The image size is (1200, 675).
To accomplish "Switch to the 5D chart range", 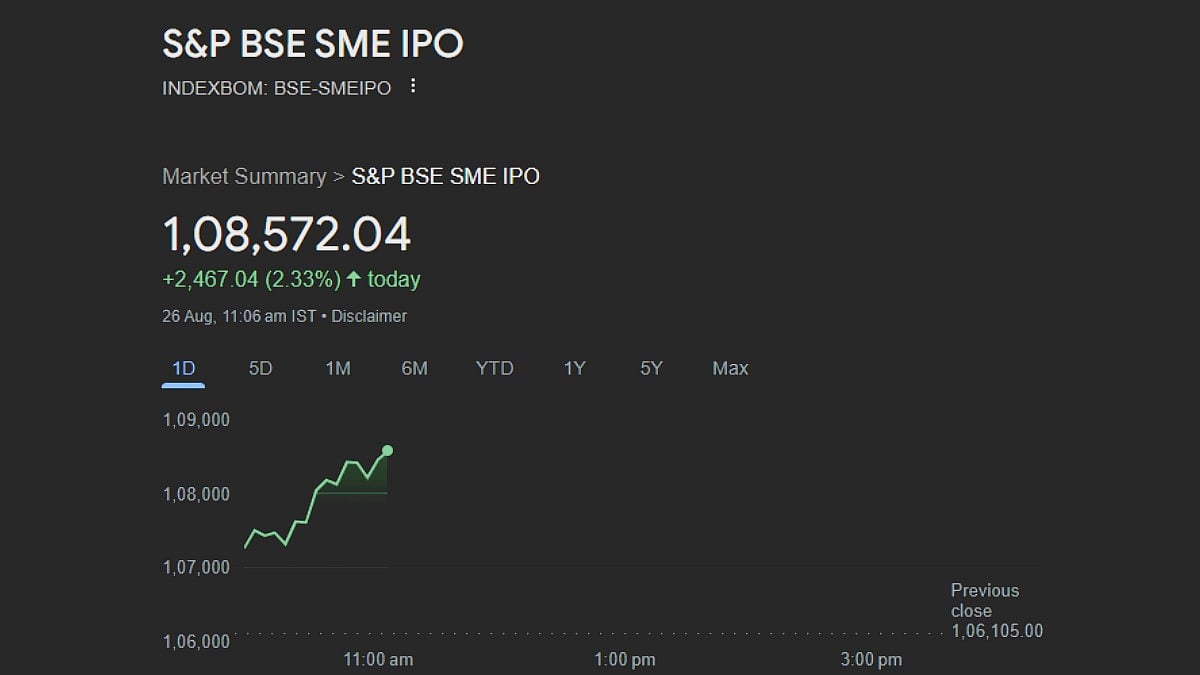I will point(260,369).
